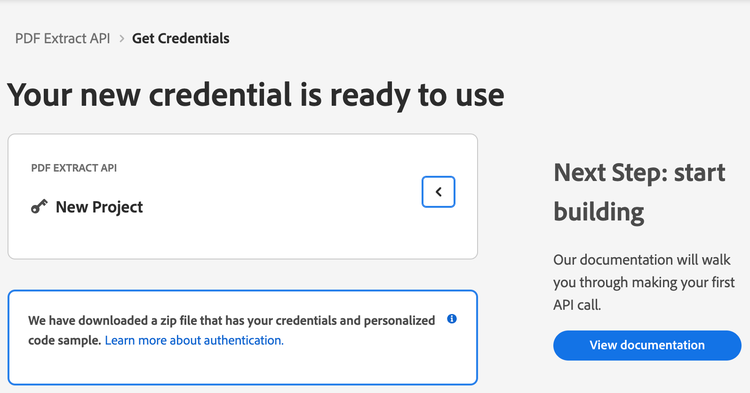Open Learn more about authentication link
750x393 pixels.
[194, 340]
